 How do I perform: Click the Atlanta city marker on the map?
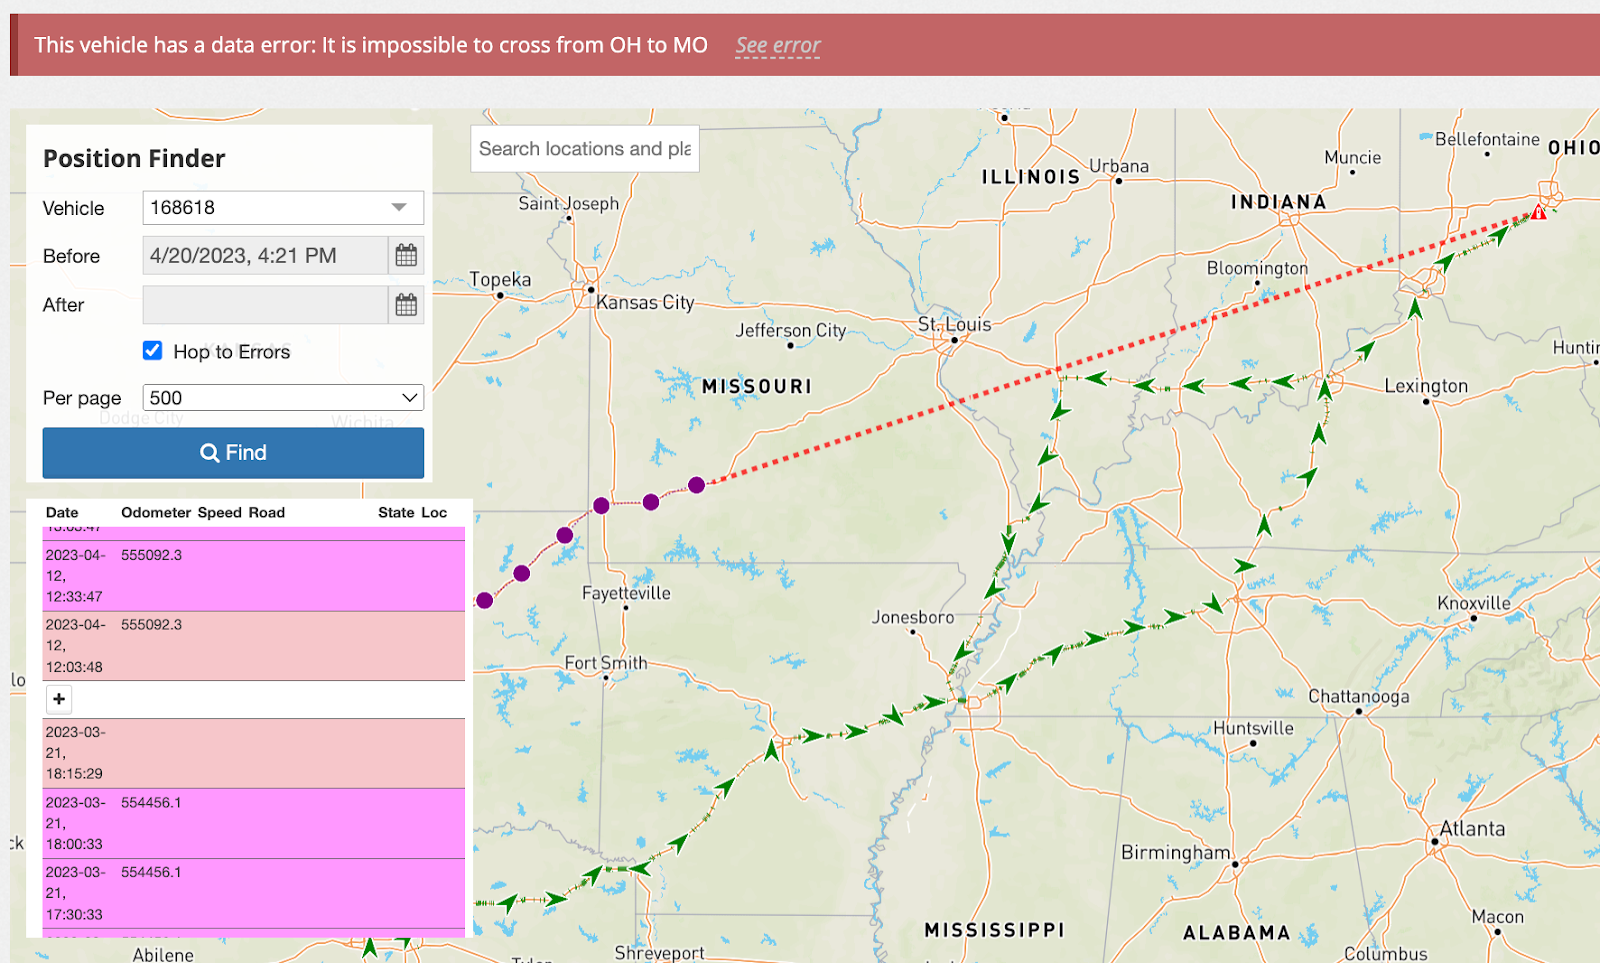pyautogui.click(x=1435, y=842)
